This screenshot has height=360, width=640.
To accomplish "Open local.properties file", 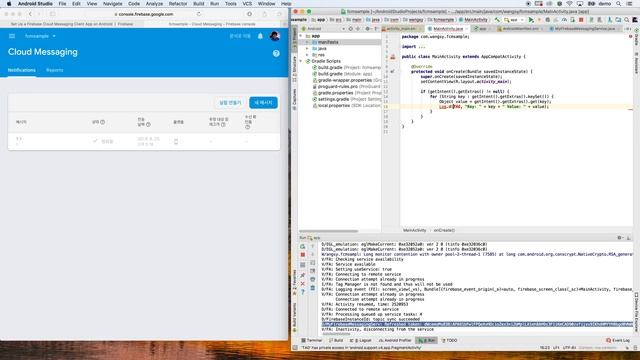I will pos(347,105).
